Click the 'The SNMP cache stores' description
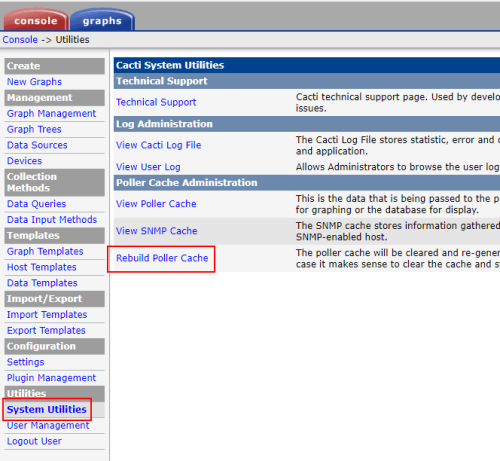Viewport: 500px width, 461px height. 398,231
